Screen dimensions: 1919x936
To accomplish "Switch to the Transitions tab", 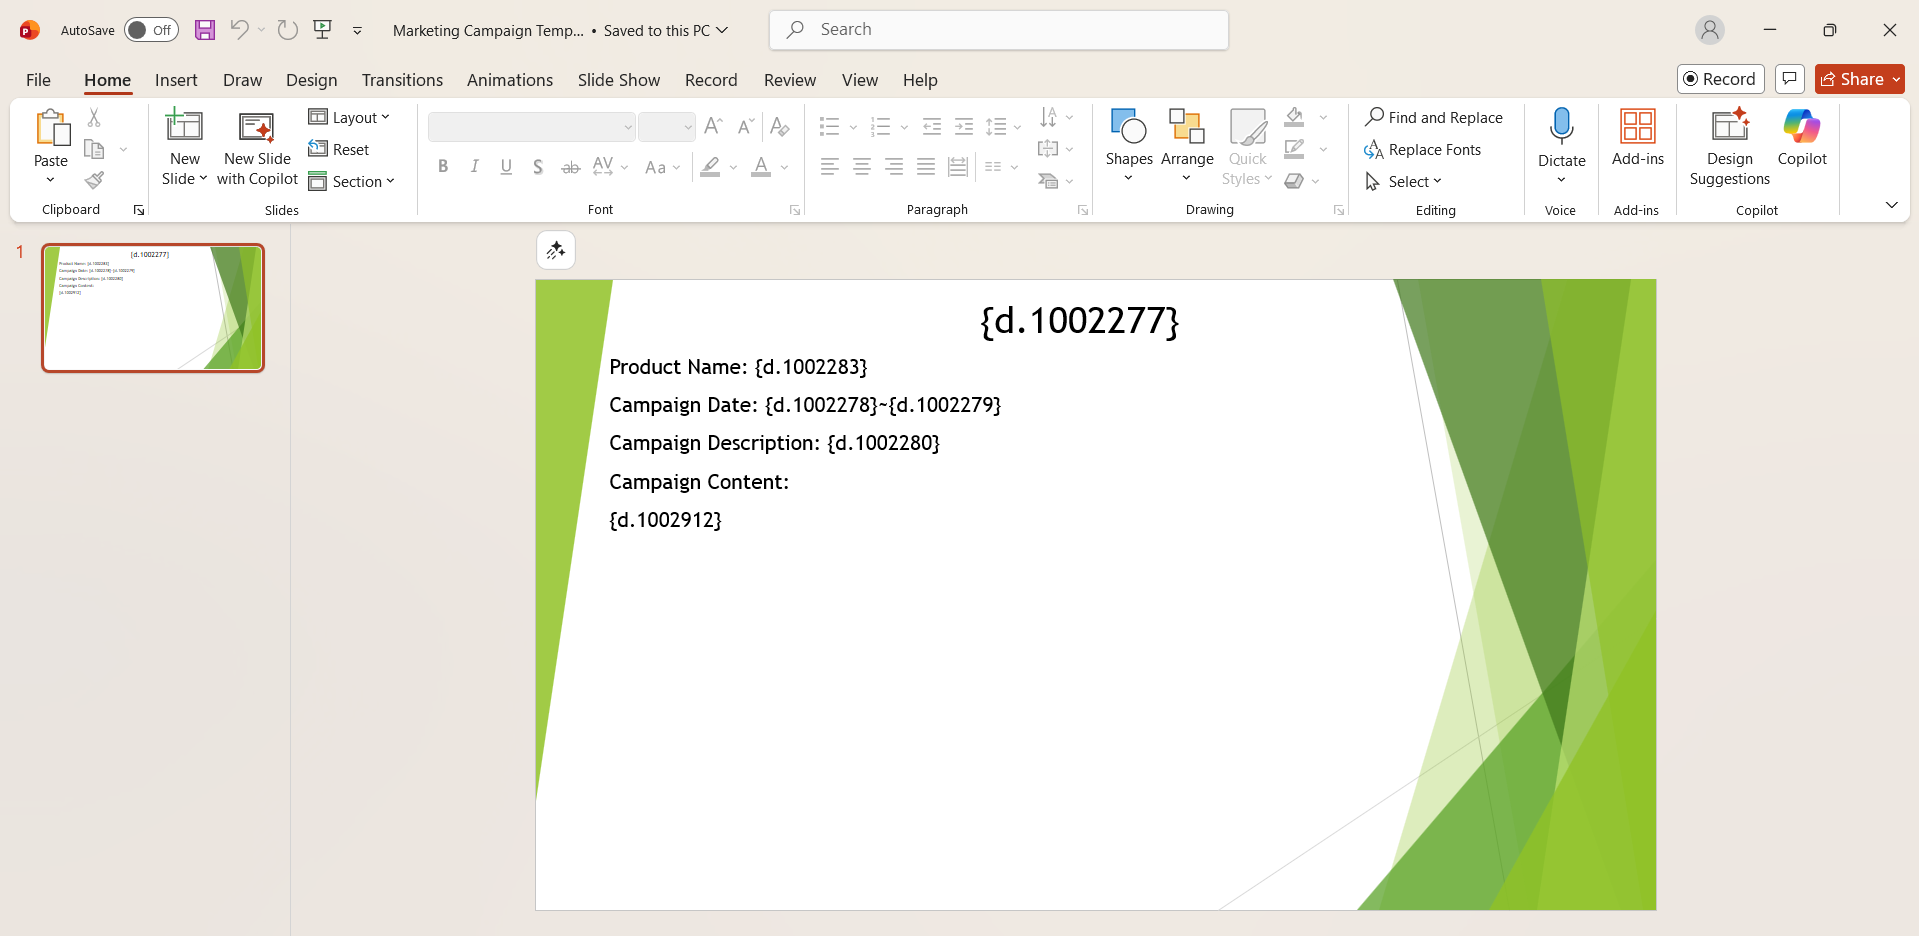I will (402, 80).
